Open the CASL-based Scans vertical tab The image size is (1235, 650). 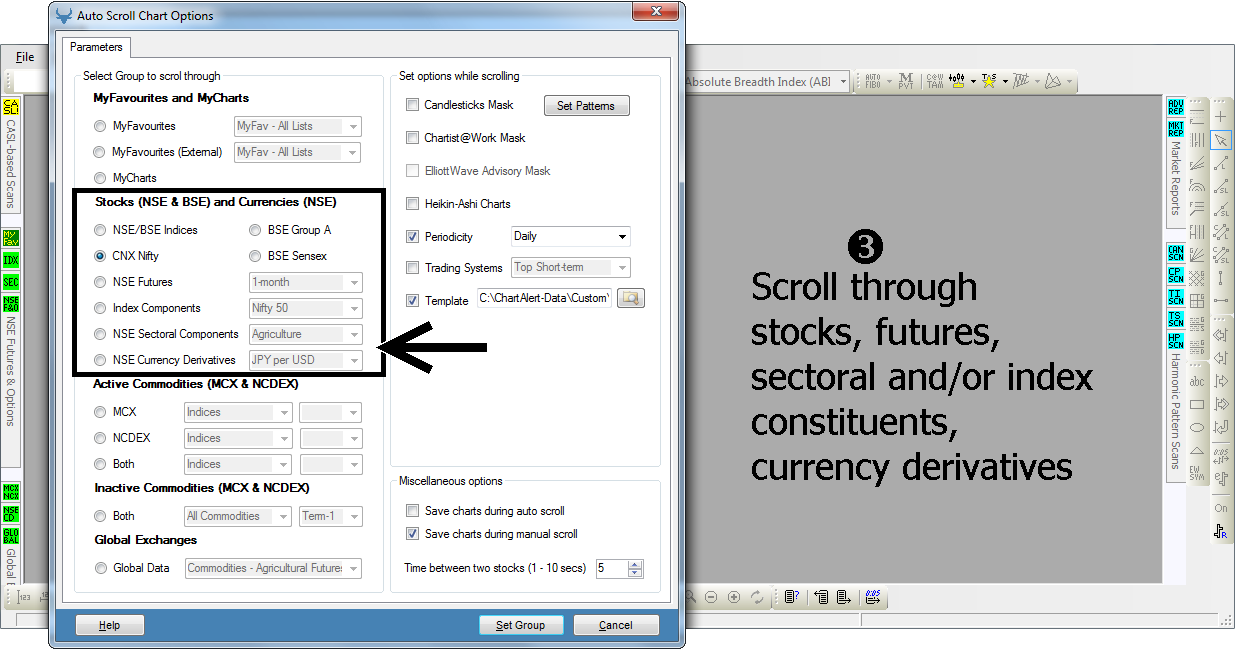10,164
